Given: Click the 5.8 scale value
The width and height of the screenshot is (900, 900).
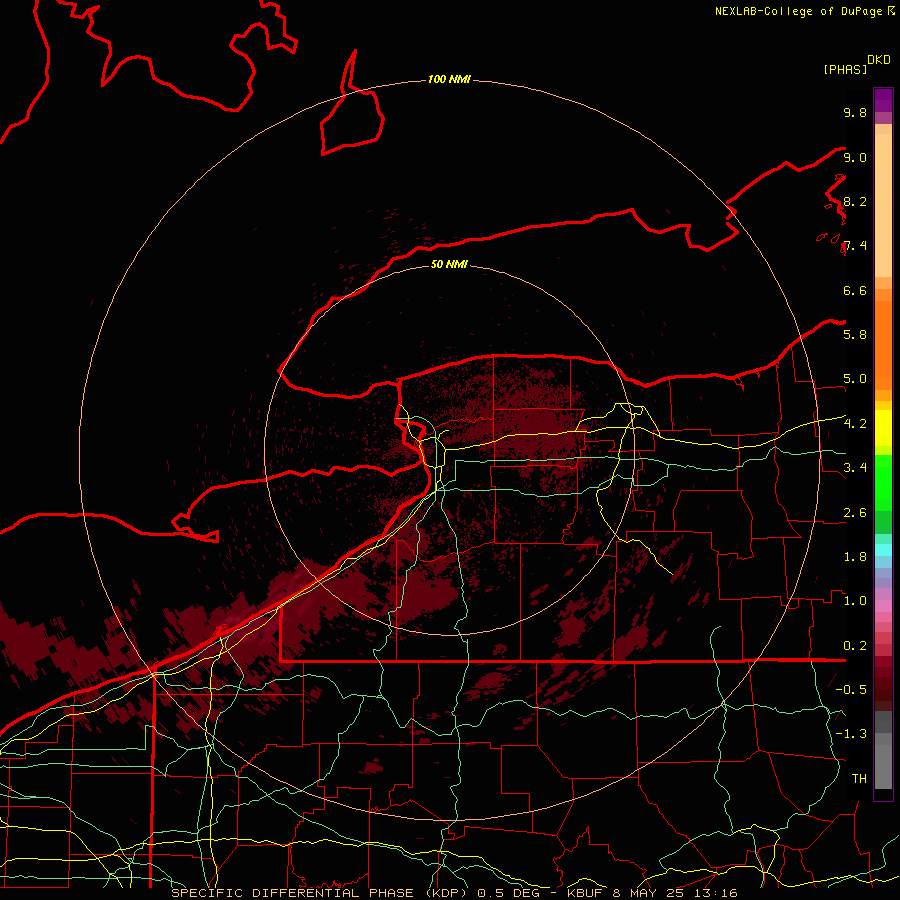Looking at the screenshot, I should [855, 334].
